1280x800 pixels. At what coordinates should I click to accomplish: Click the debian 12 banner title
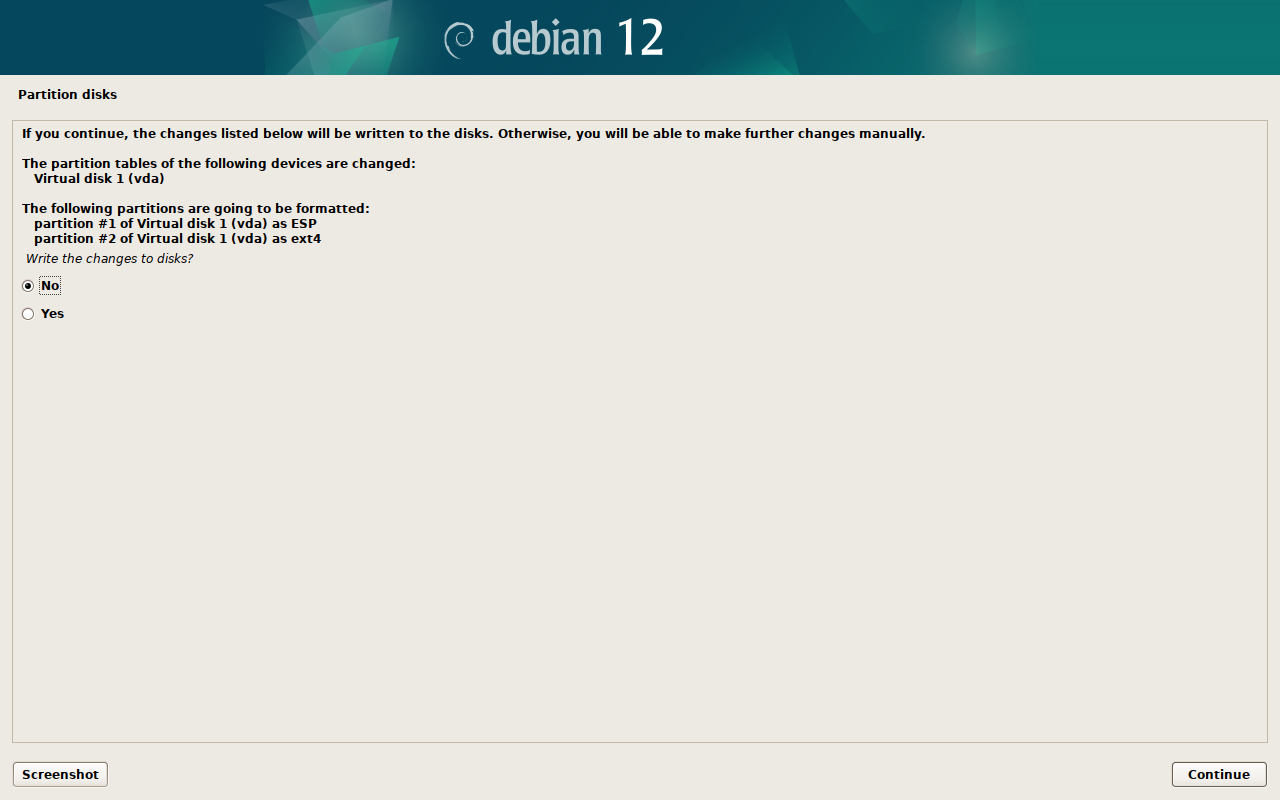click(554, 39)
